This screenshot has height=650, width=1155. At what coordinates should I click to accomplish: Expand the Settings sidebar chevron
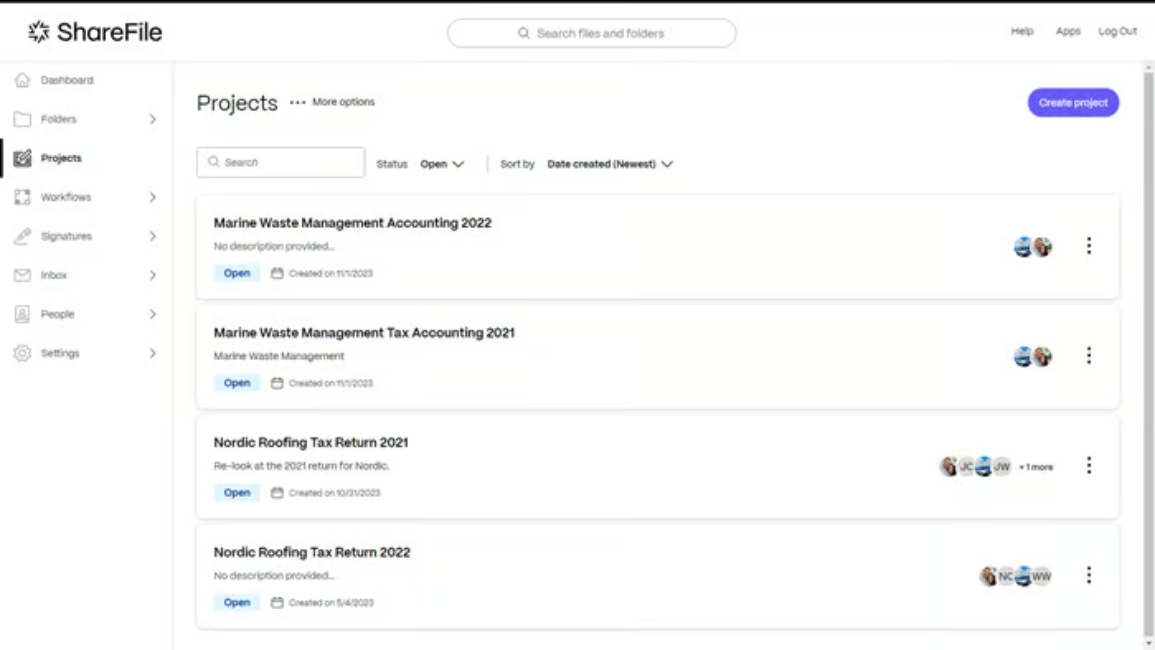[152, 353]
